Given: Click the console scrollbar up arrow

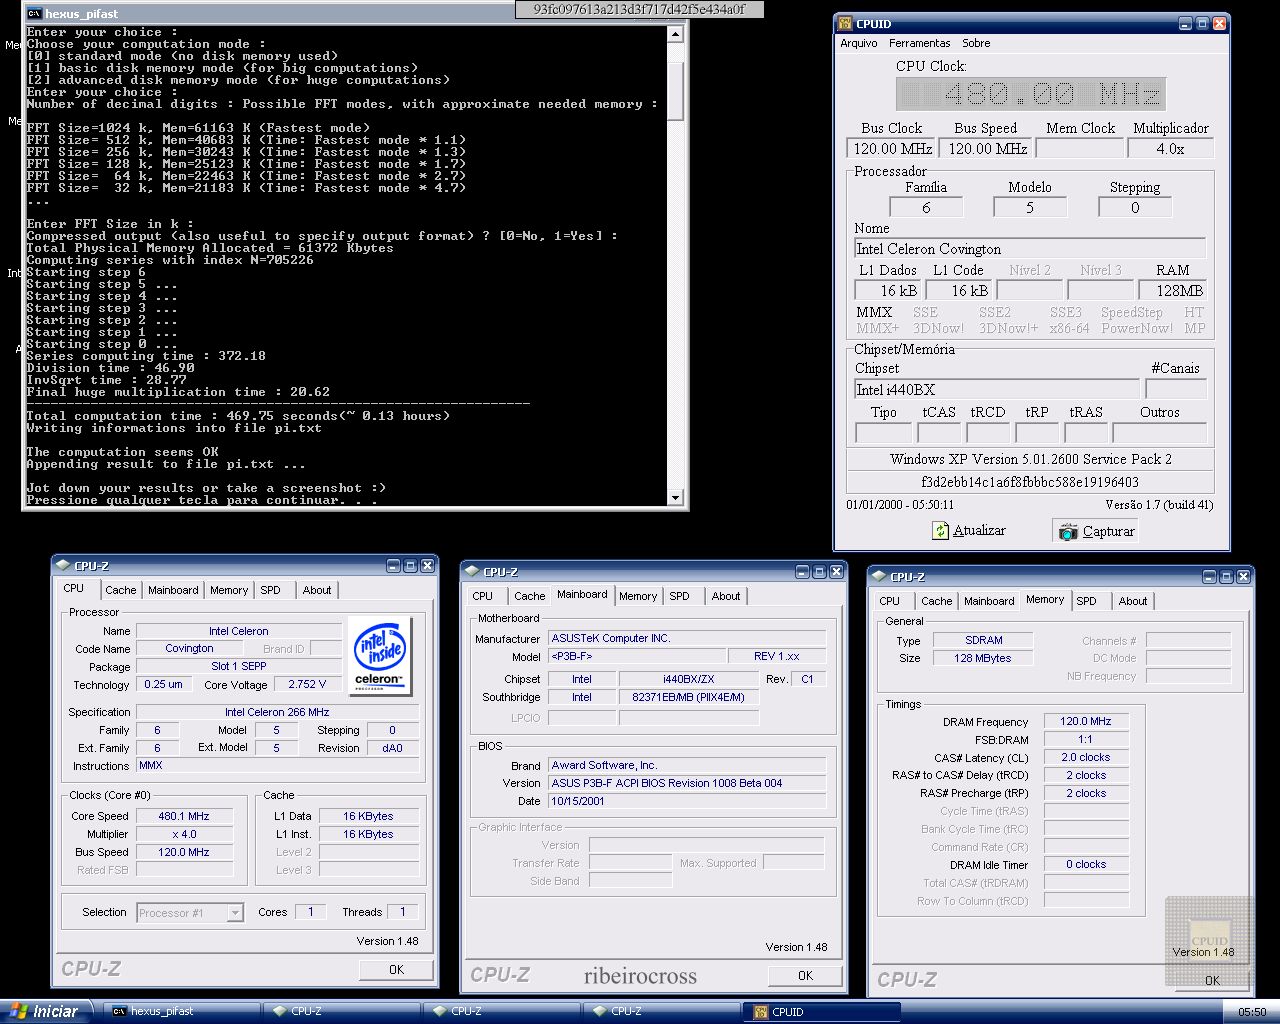Looking at the screenshot, I should coord(675,35).
